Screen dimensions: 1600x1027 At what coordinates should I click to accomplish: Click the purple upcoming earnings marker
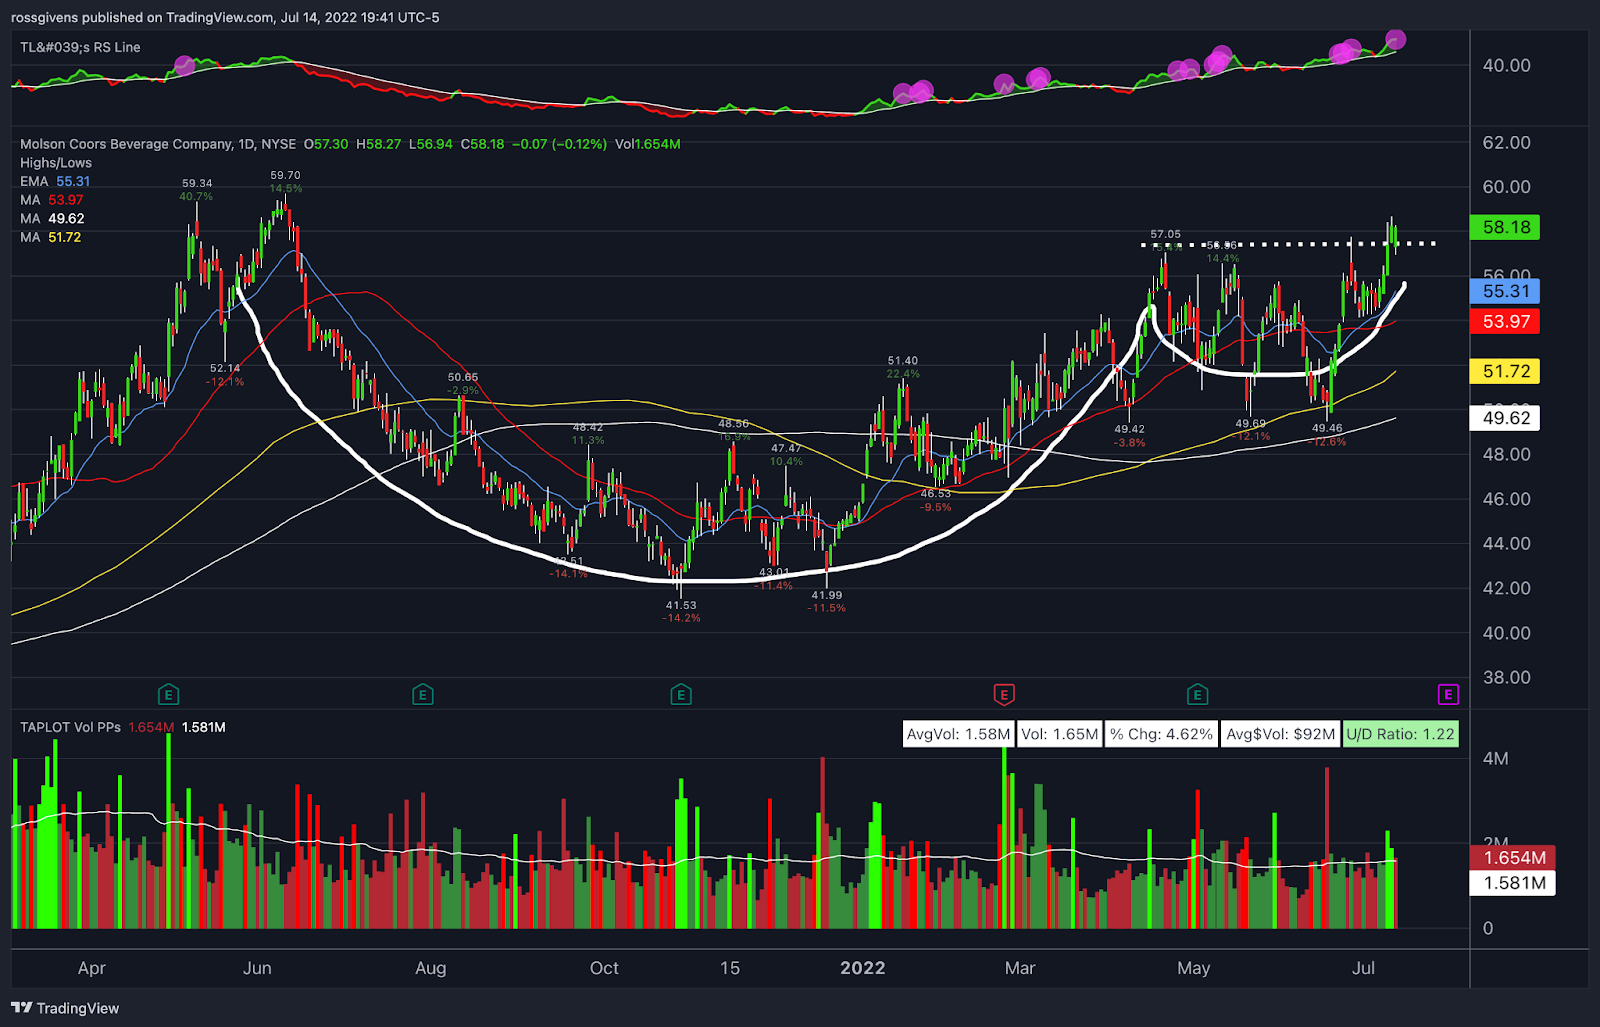[1448, 694]
